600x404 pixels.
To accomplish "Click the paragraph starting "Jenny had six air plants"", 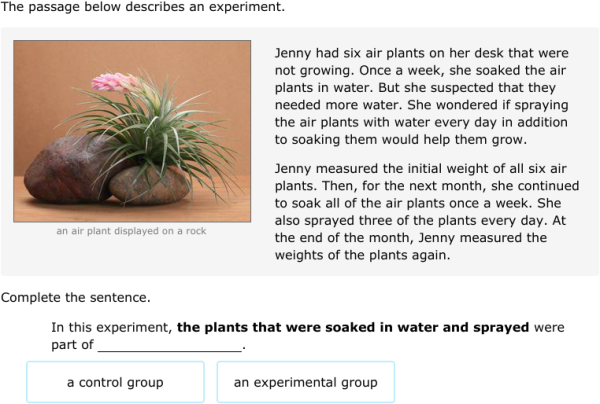I will 422,97.
